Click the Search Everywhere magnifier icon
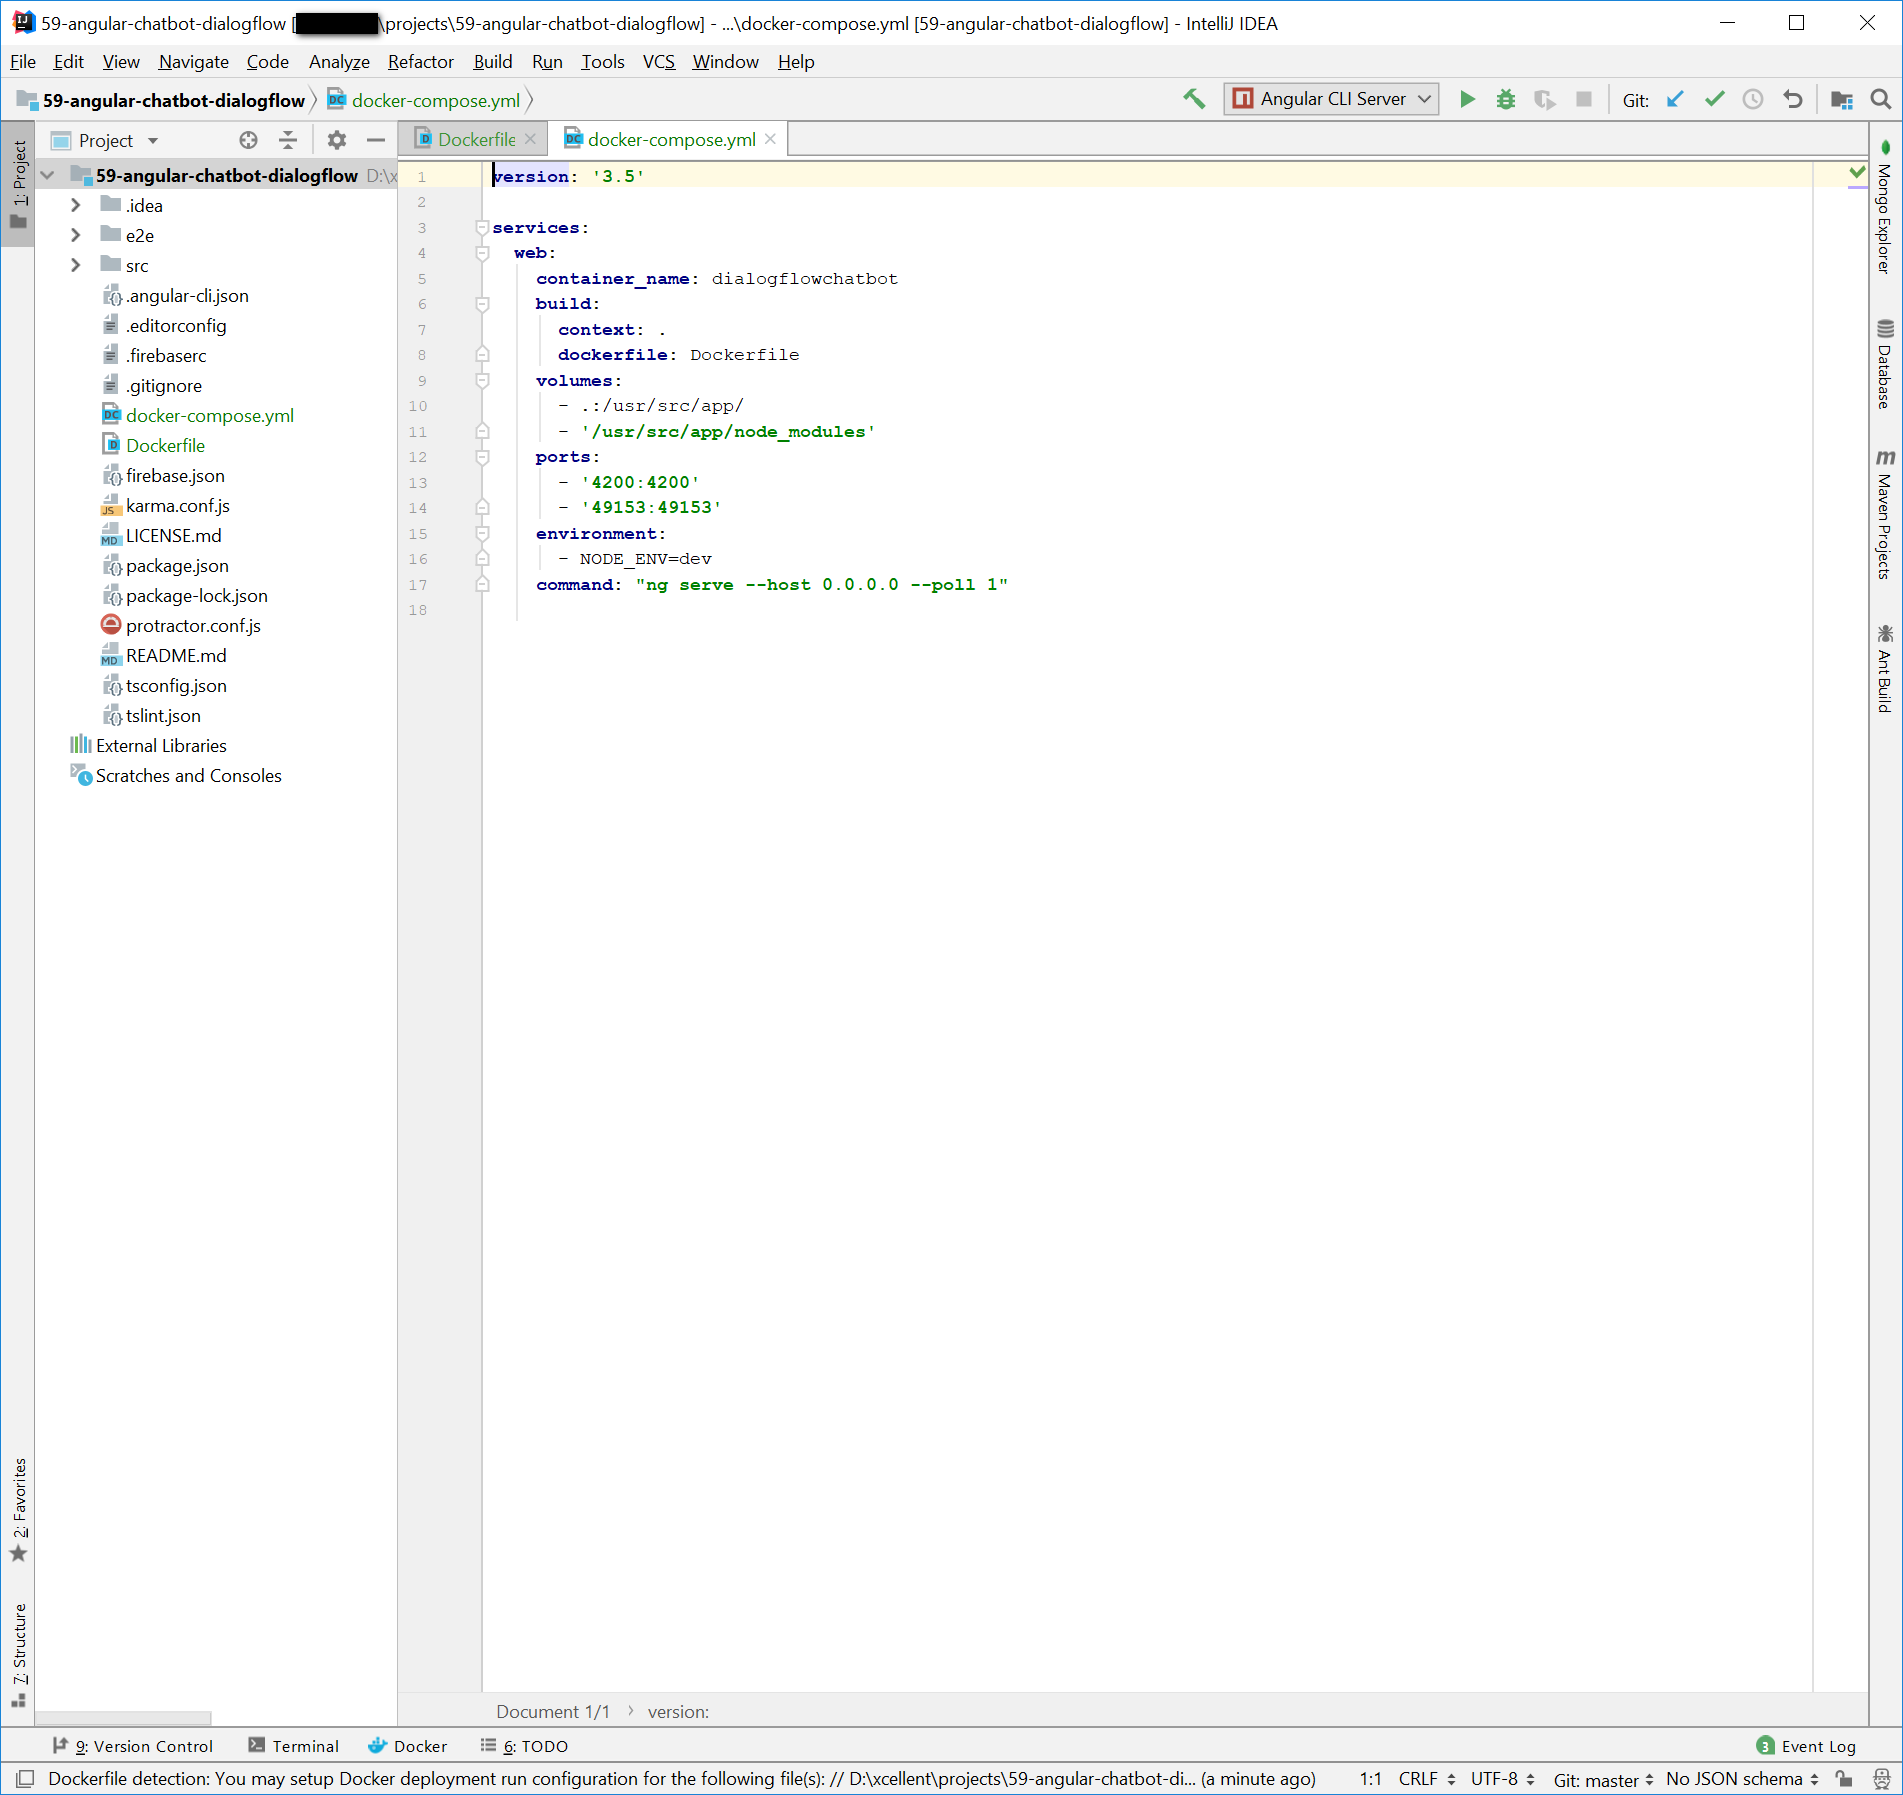The height and width of the screenshot is (1795, 1903). (1881, 99)
